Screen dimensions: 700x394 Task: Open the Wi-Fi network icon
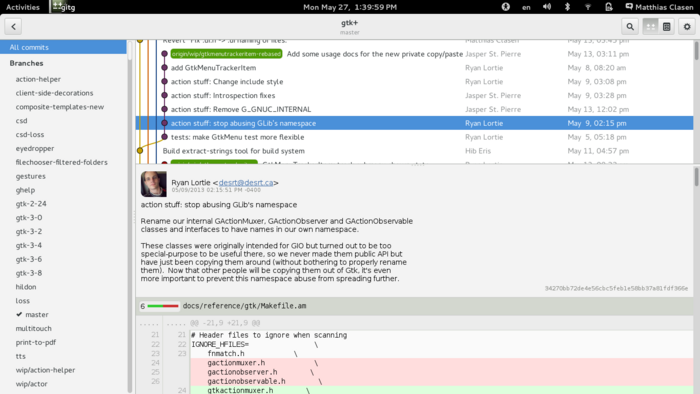click(x=588, y=7)
